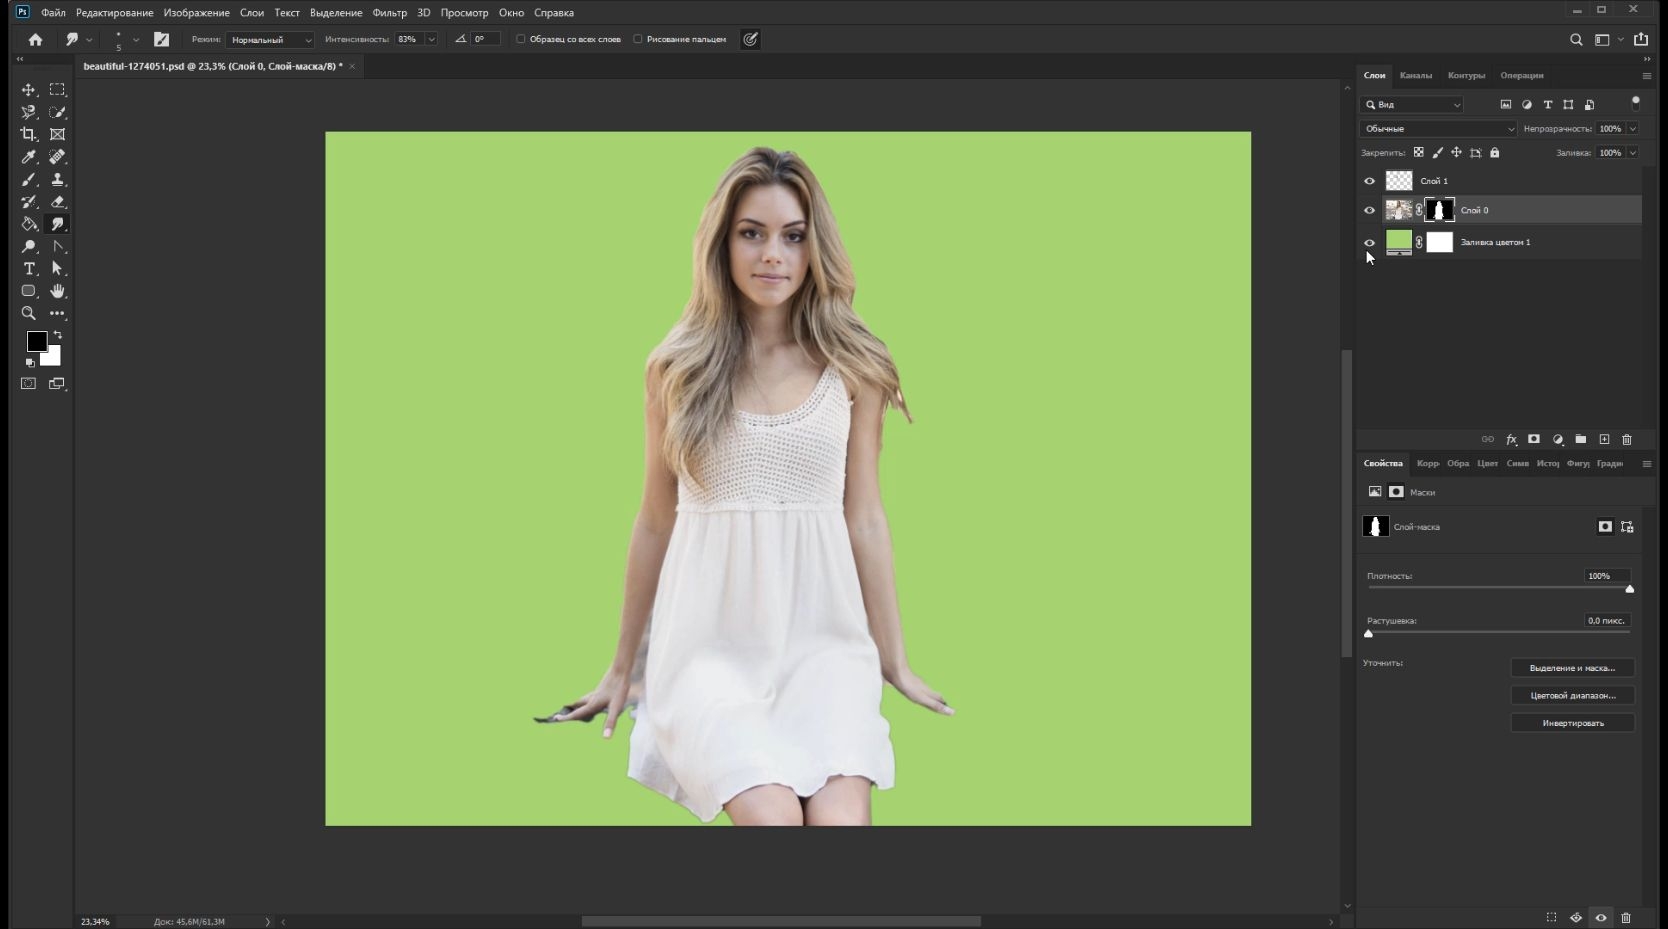Select the Eraser tool
This screenshot has height=929, width=1668.
click(x=57, y=202)
